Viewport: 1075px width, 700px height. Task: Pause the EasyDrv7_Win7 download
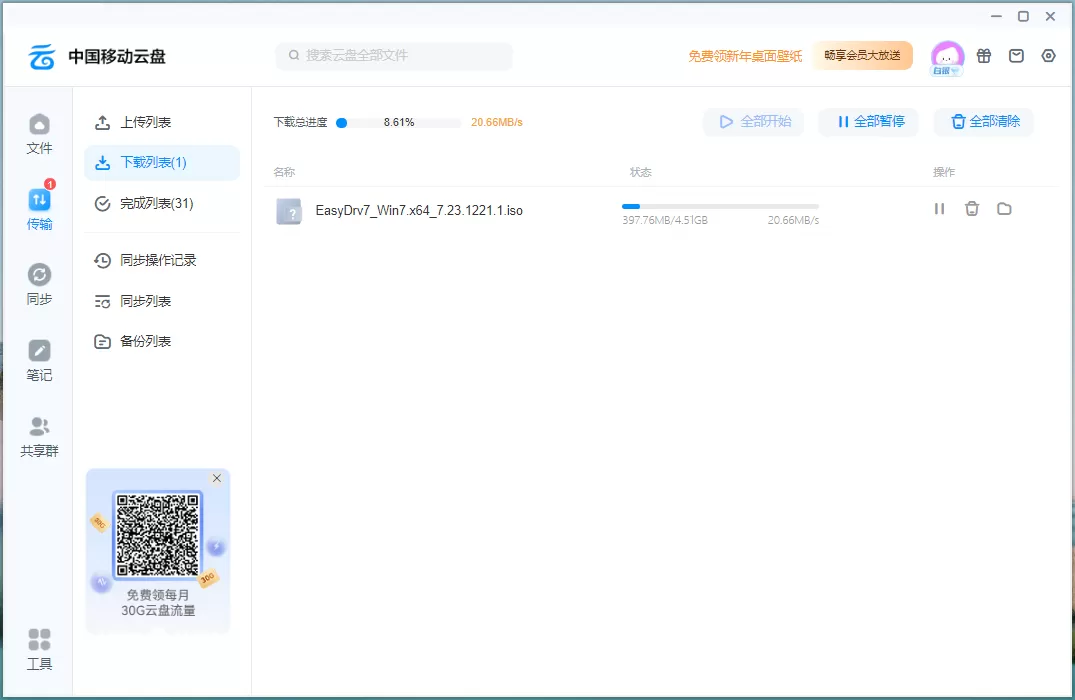[x=939, y=209]
